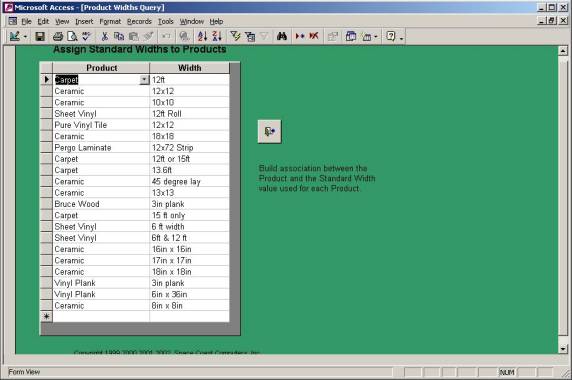Sort records ascending with the A-Z icon
The image size is (572, 380).
click(202, 36)
